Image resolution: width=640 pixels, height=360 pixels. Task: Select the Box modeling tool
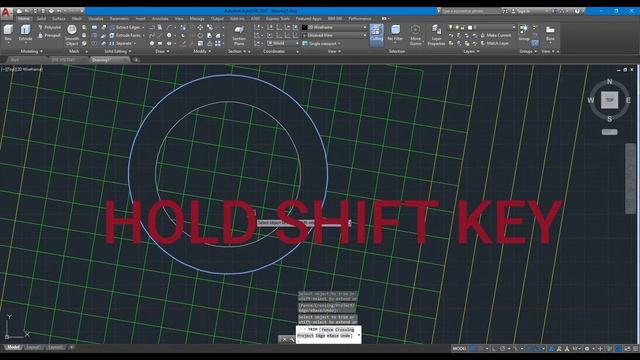8,33
